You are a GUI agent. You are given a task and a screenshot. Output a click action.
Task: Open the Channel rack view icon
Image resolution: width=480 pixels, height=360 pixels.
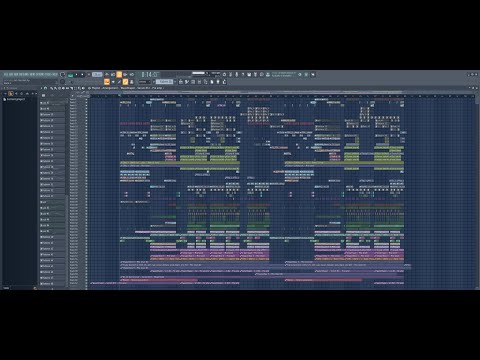click(x=193, y=82)
